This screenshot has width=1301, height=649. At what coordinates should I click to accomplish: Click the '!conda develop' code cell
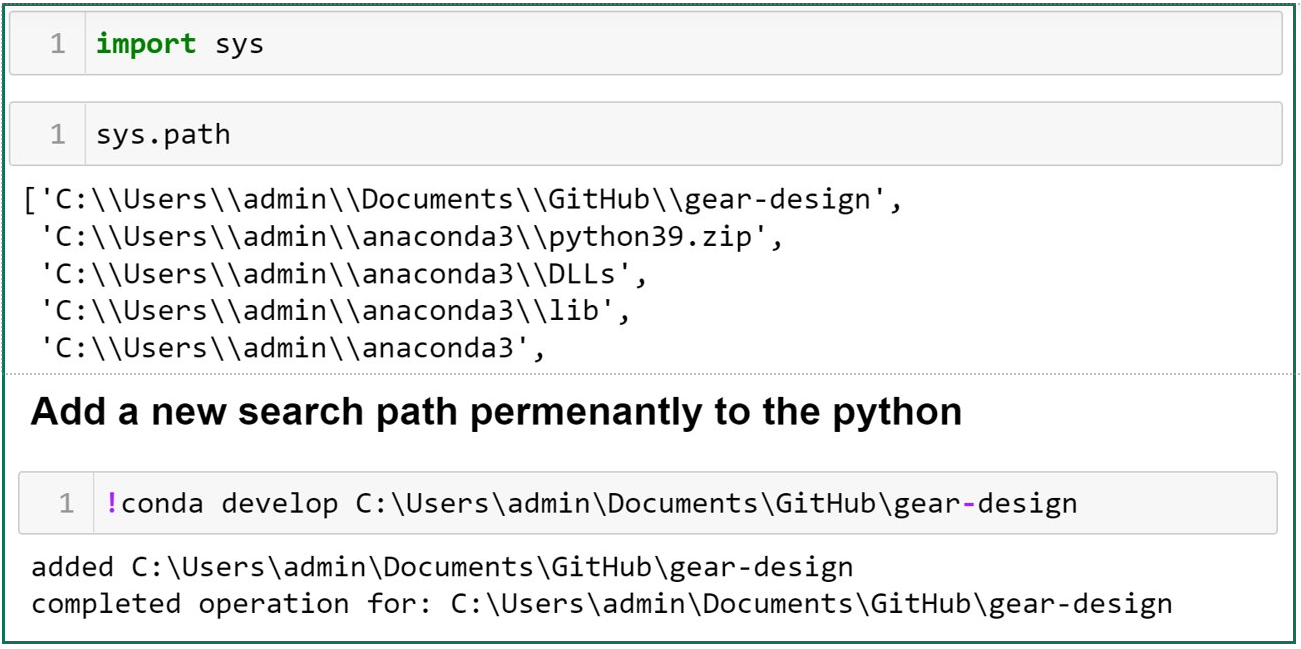click(x=680, y=503)
